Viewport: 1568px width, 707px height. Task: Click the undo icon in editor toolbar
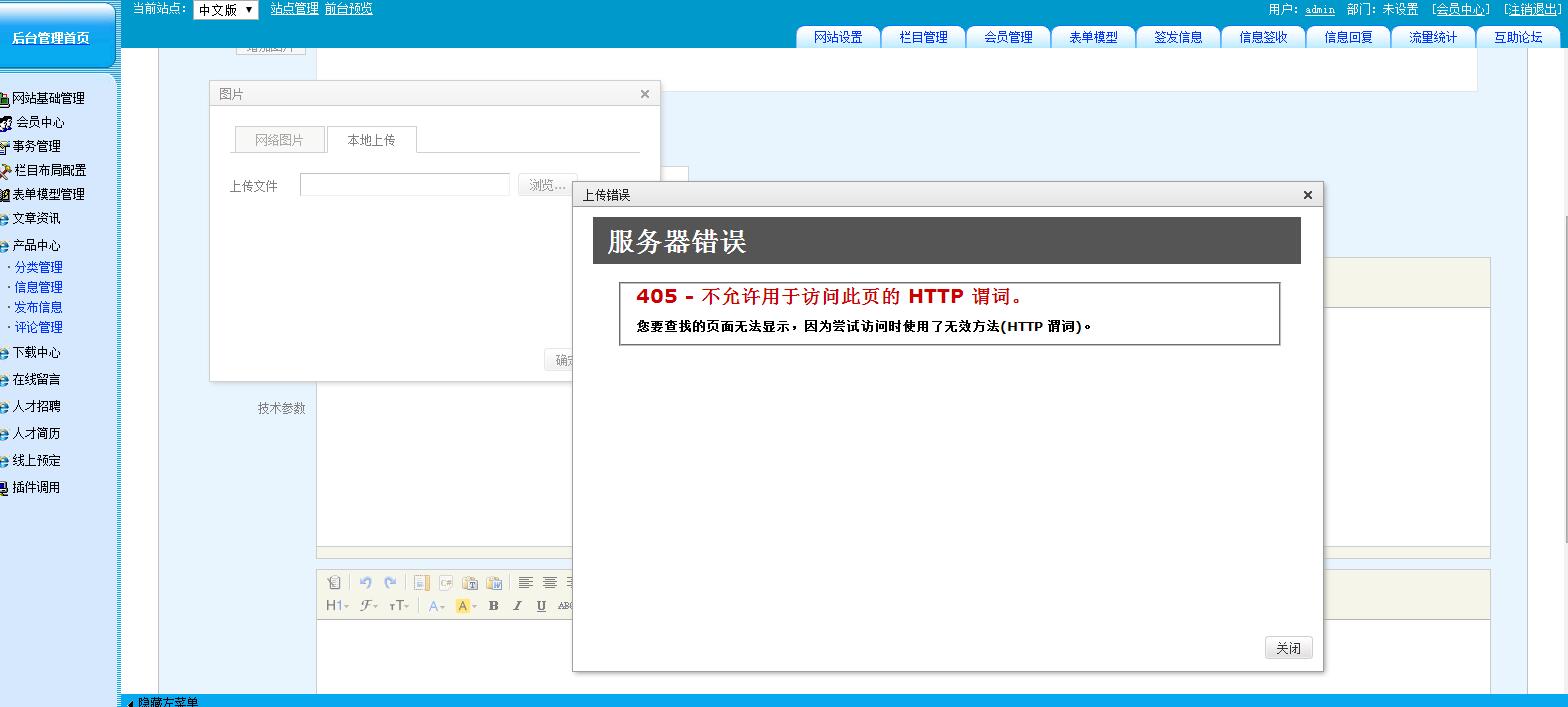[x=365, y=582]
